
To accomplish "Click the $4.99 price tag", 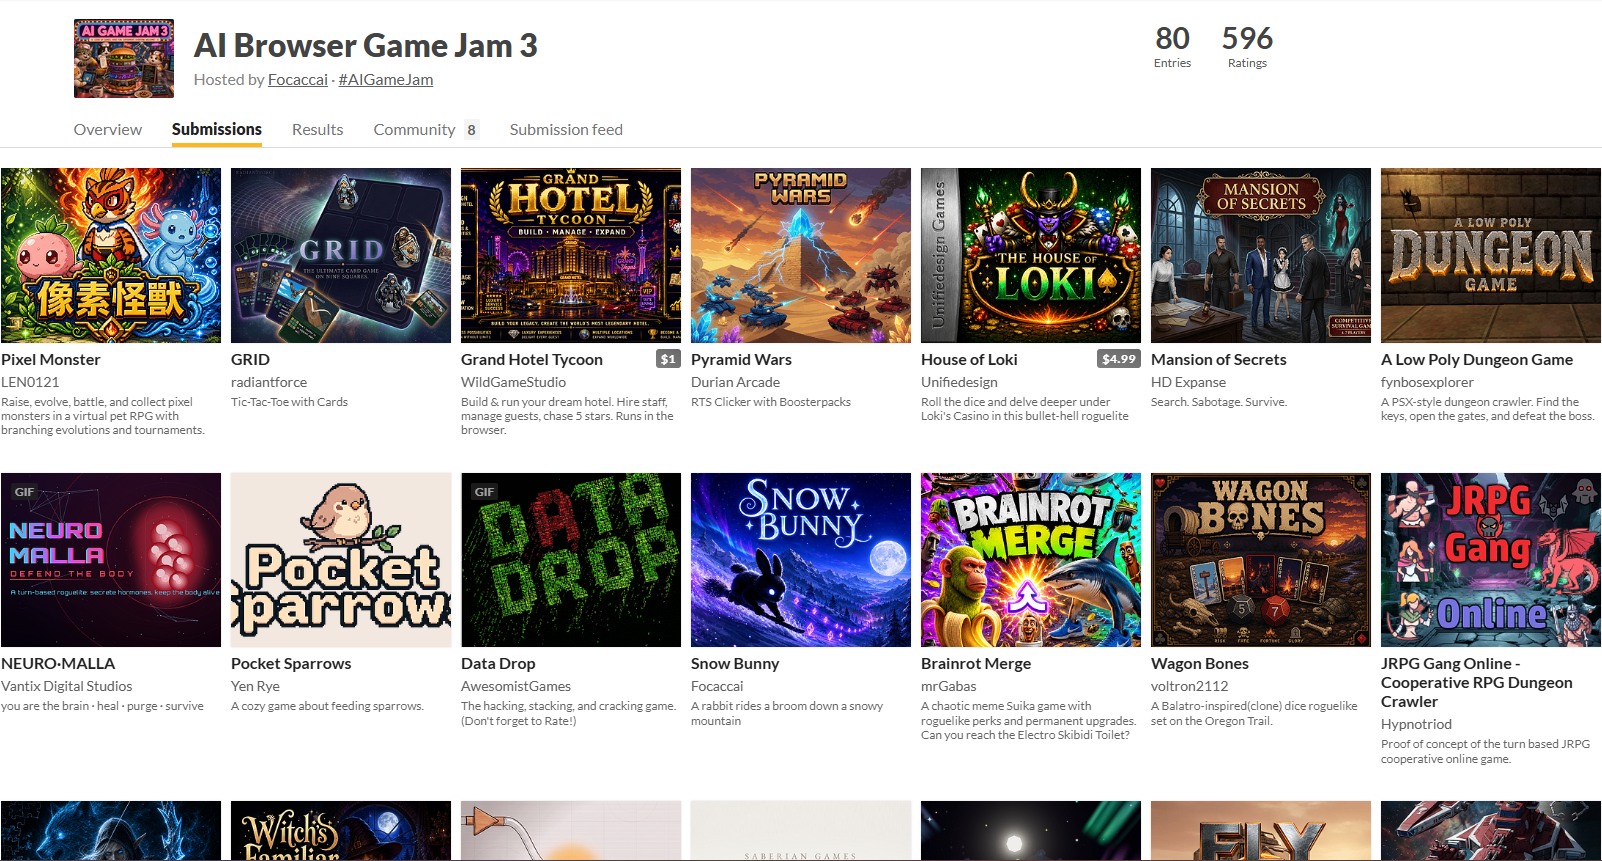I will [1119, 359].
